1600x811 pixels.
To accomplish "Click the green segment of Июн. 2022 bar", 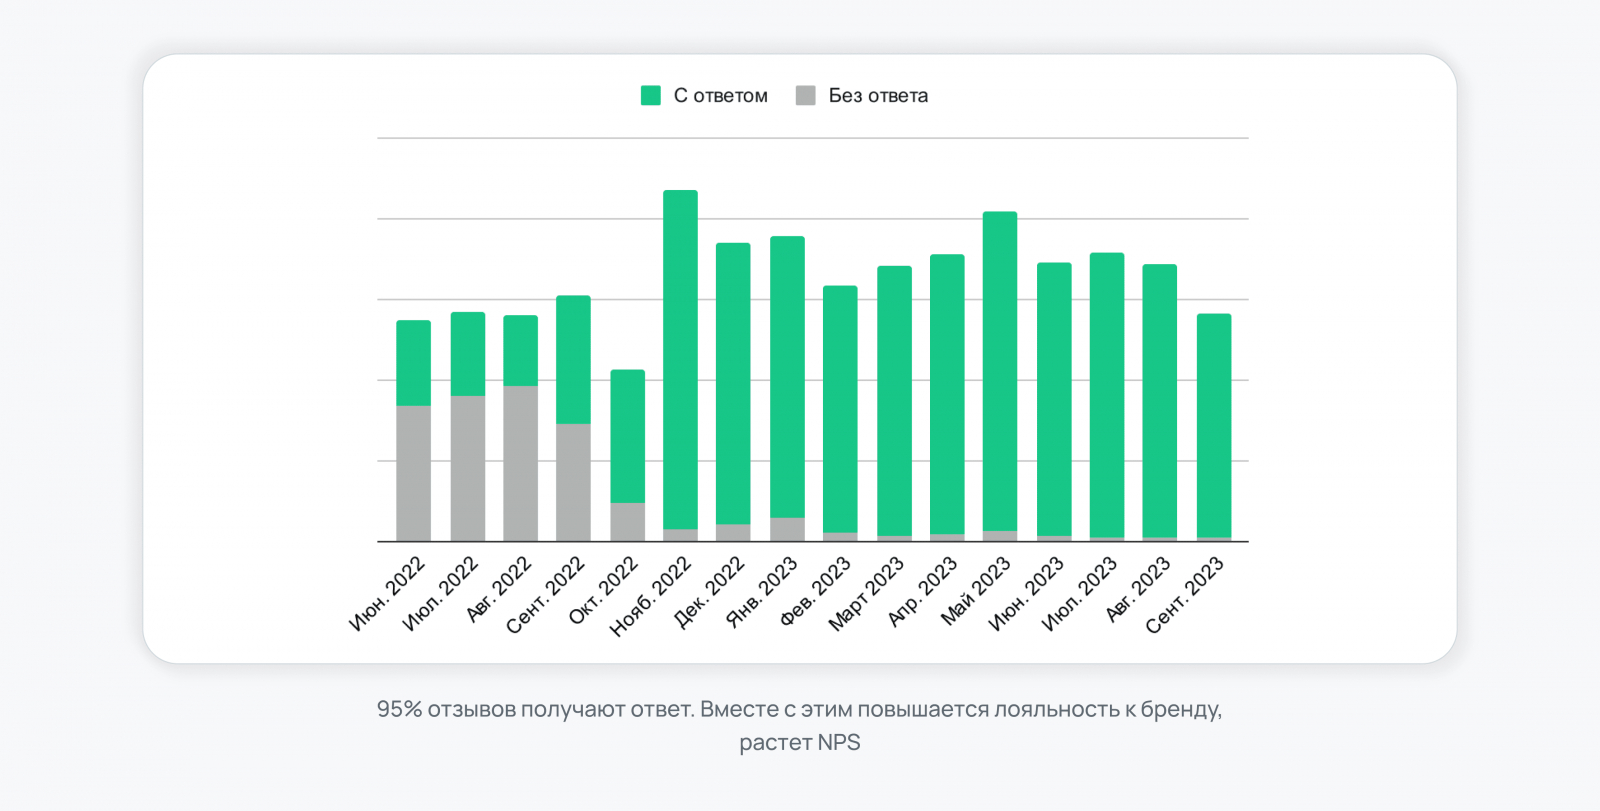I will tap(413, 363).
